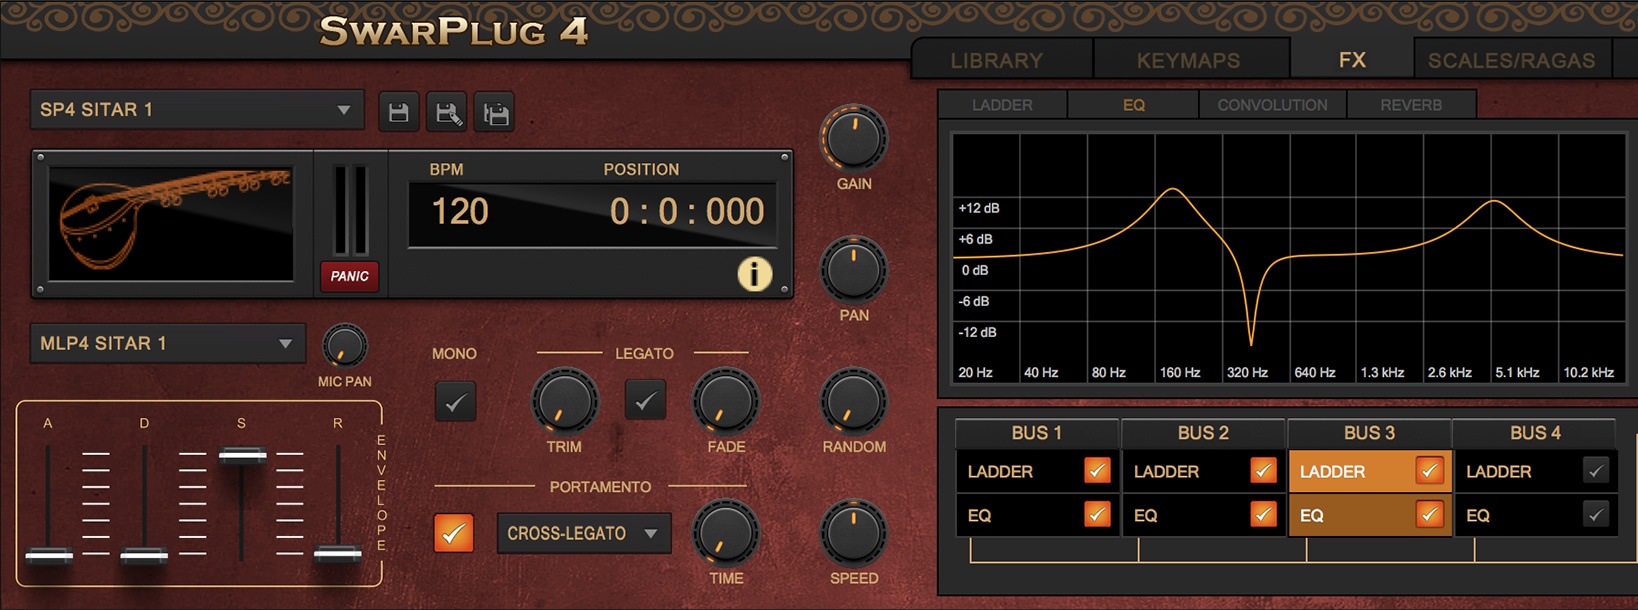Open the CONVOLUTION sub-tab
Viewport: 1638px width, 610px height.
[1272, 105]
